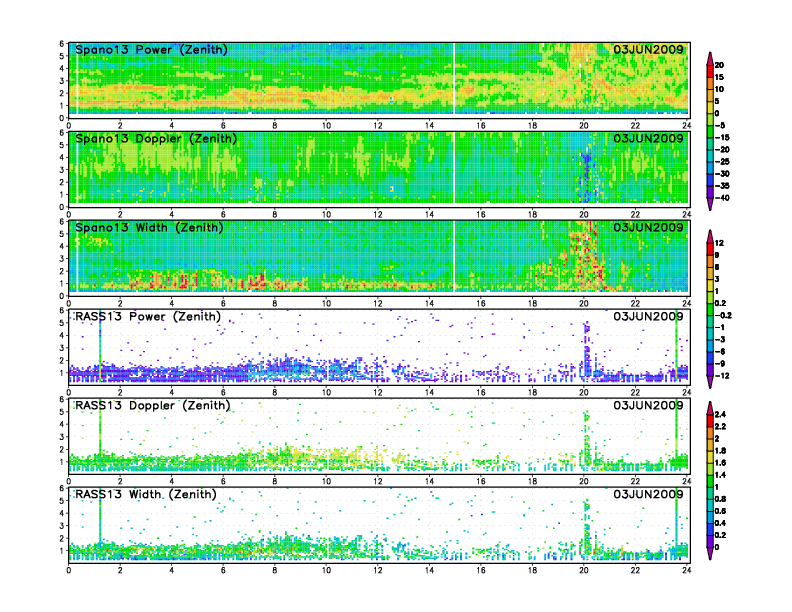
Task: Click the 03JUN2009 date in RASS13 Power panel
Action: [648, 317]
